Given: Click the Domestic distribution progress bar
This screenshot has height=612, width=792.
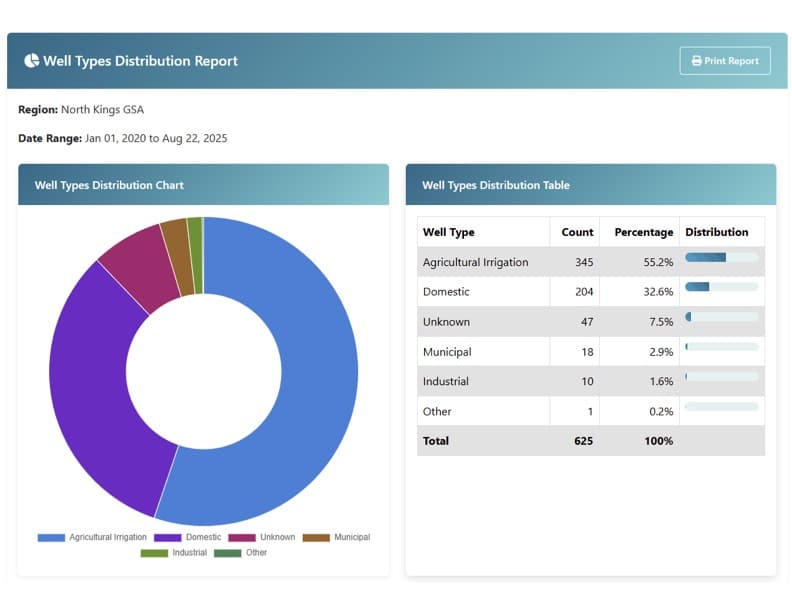Looking at the screenshot, I should pyautogui.click(x=721, y=287).
